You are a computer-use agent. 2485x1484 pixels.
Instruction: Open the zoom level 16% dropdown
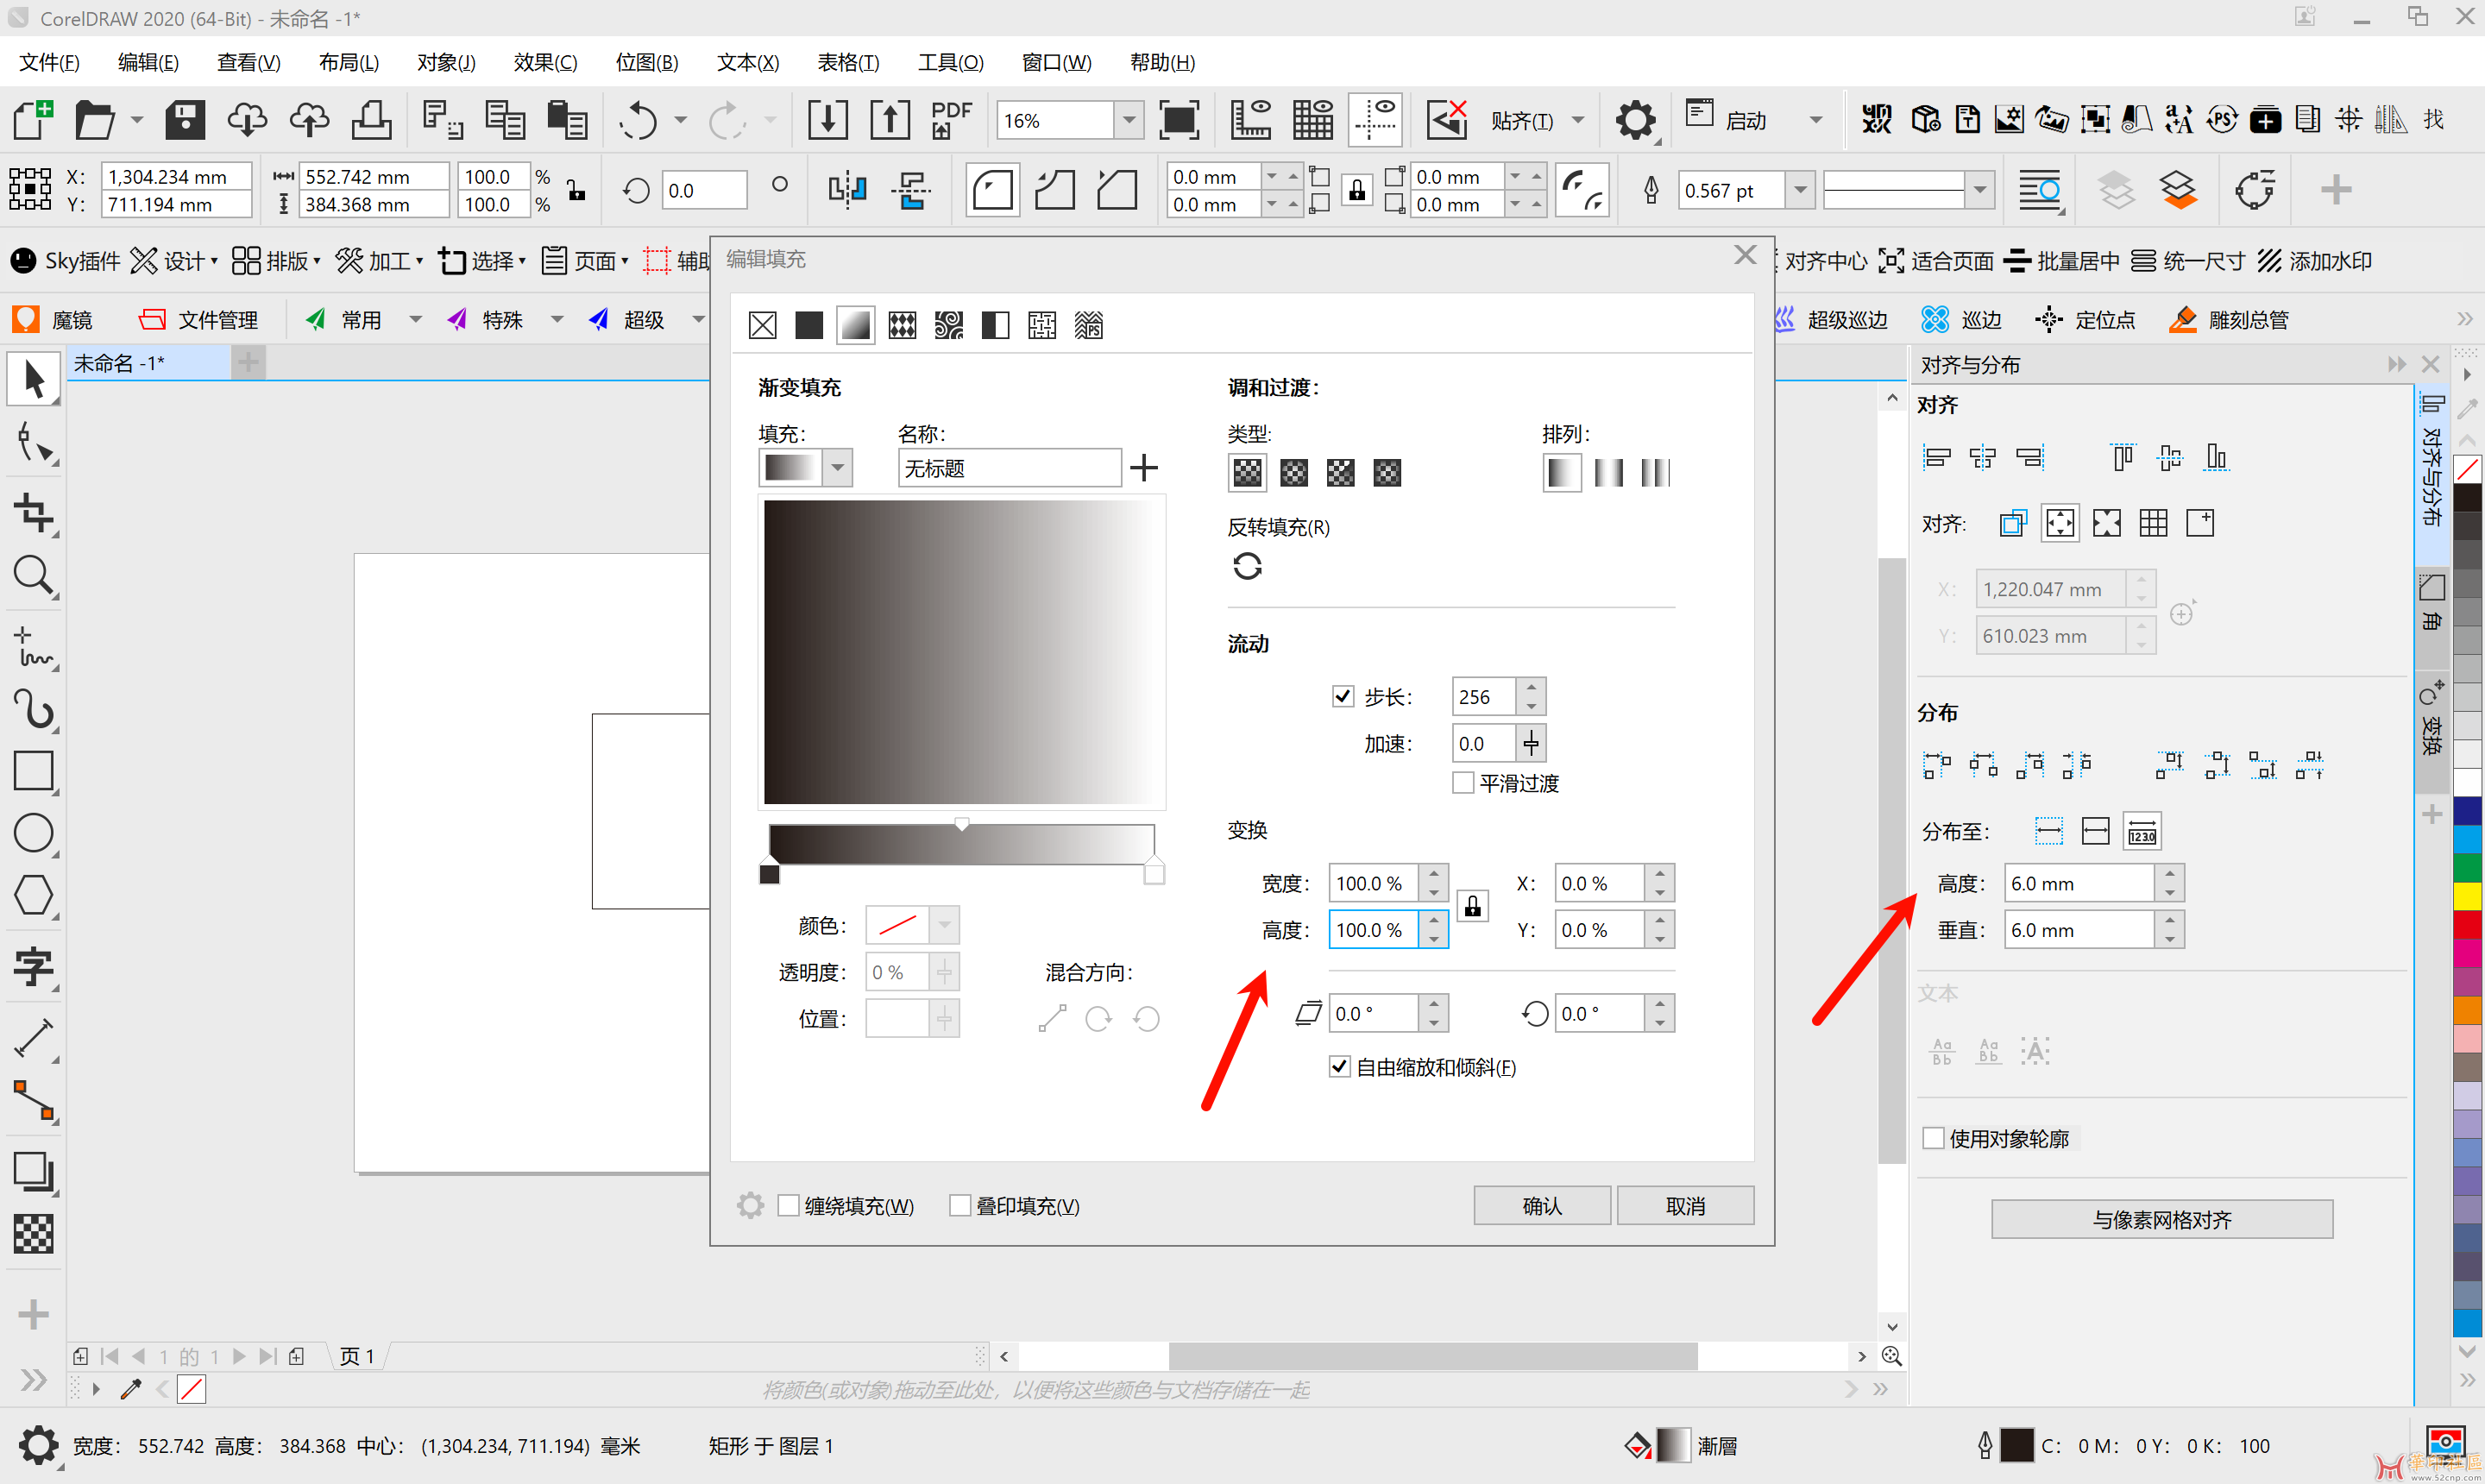[1129, 121]
